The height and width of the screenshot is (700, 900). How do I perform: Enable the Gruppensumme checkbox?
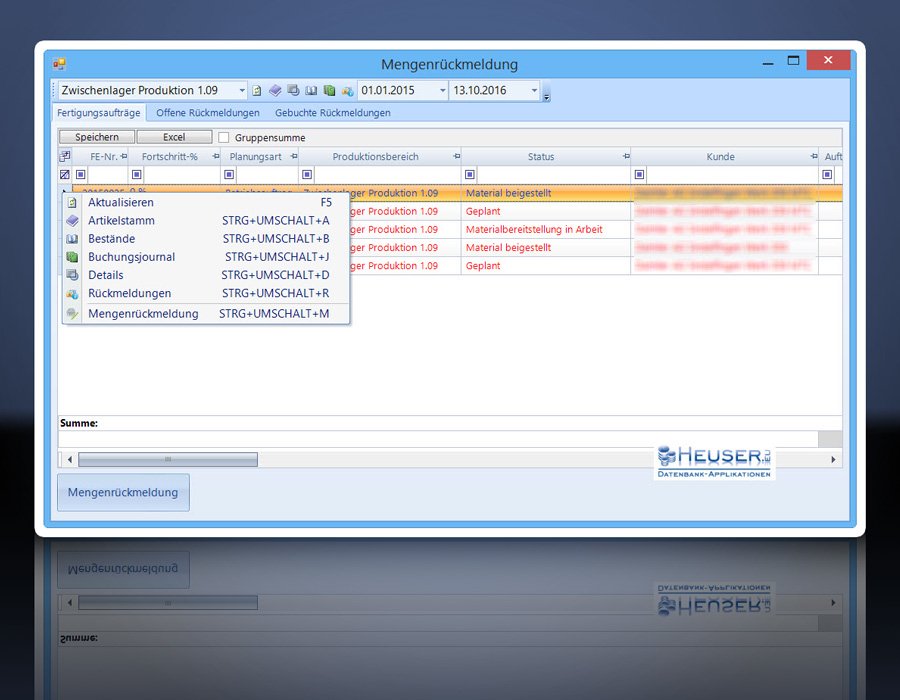(224, 138)
